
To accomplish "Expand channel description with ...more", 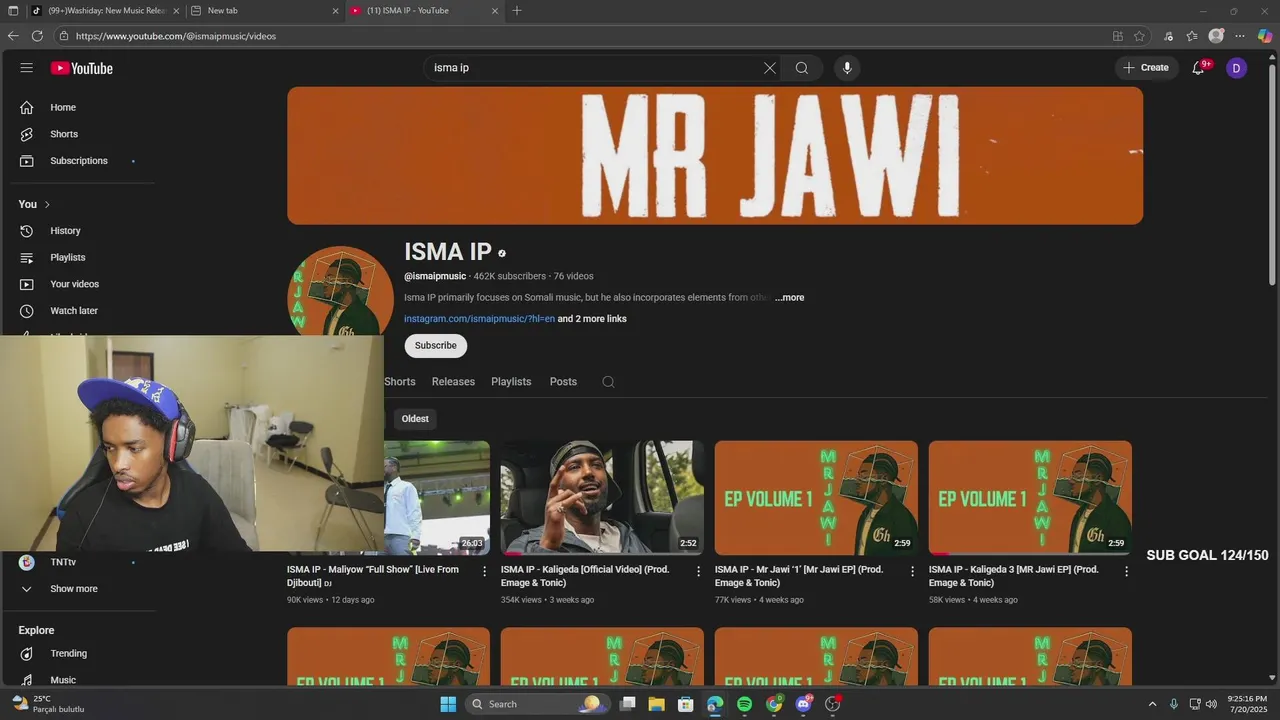I will (789, 298).
